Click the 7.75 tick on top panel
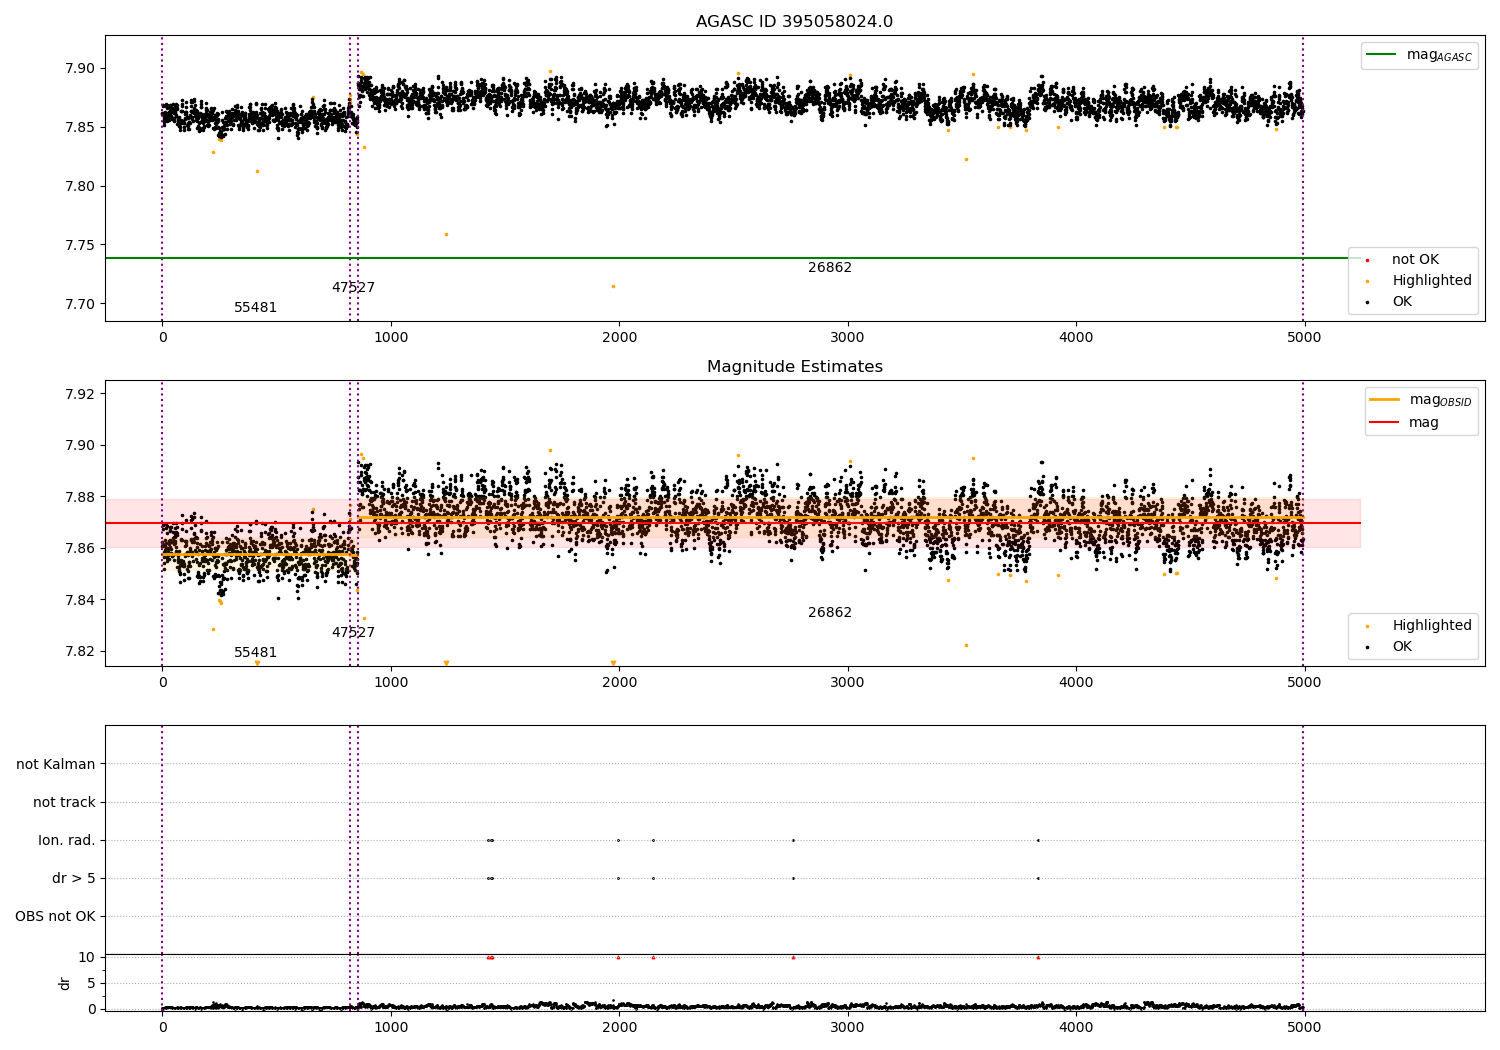Image resolution: width=1500 pixels, height=1050 pixels. click(78, 246)
